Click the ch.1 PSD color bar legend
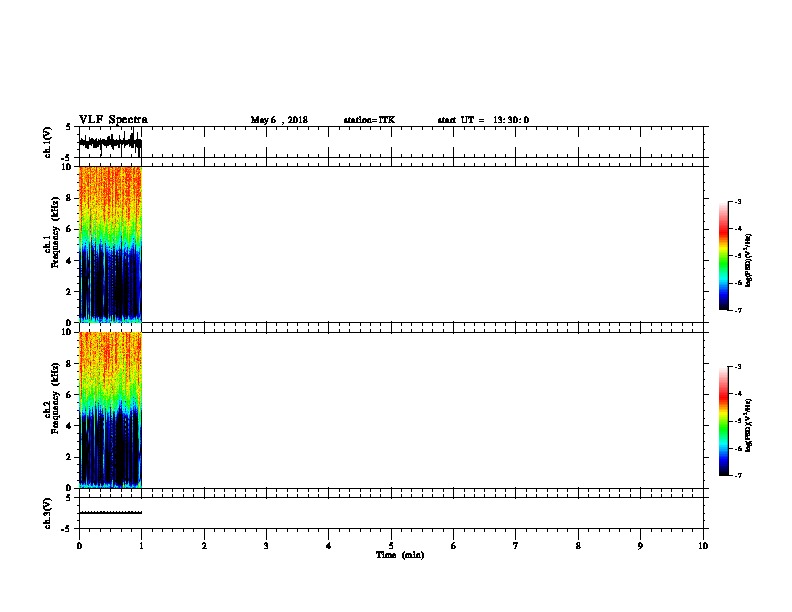This screenshot has height=612, width=792. click(724, 256)
